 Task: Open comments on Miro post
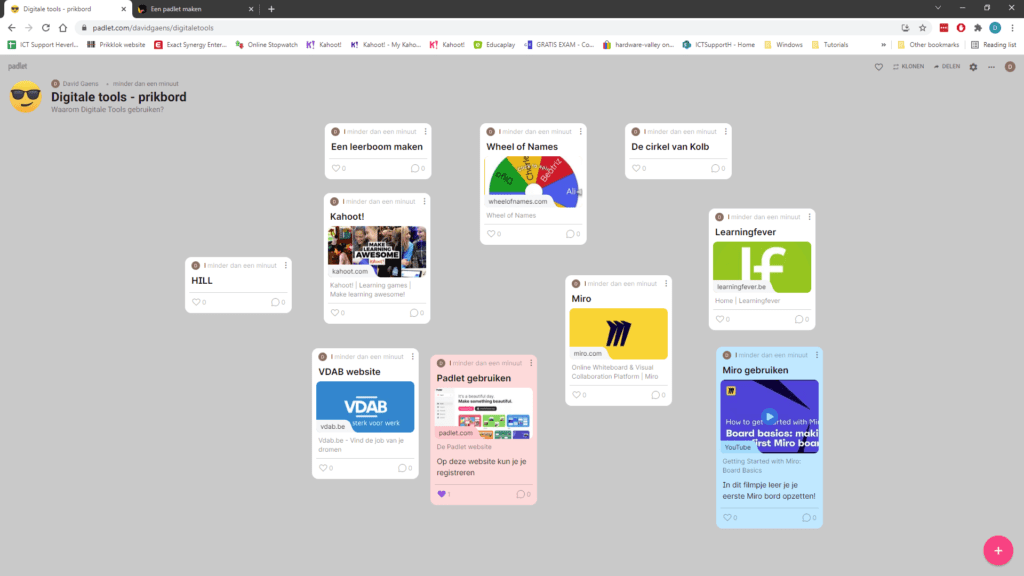655,394
